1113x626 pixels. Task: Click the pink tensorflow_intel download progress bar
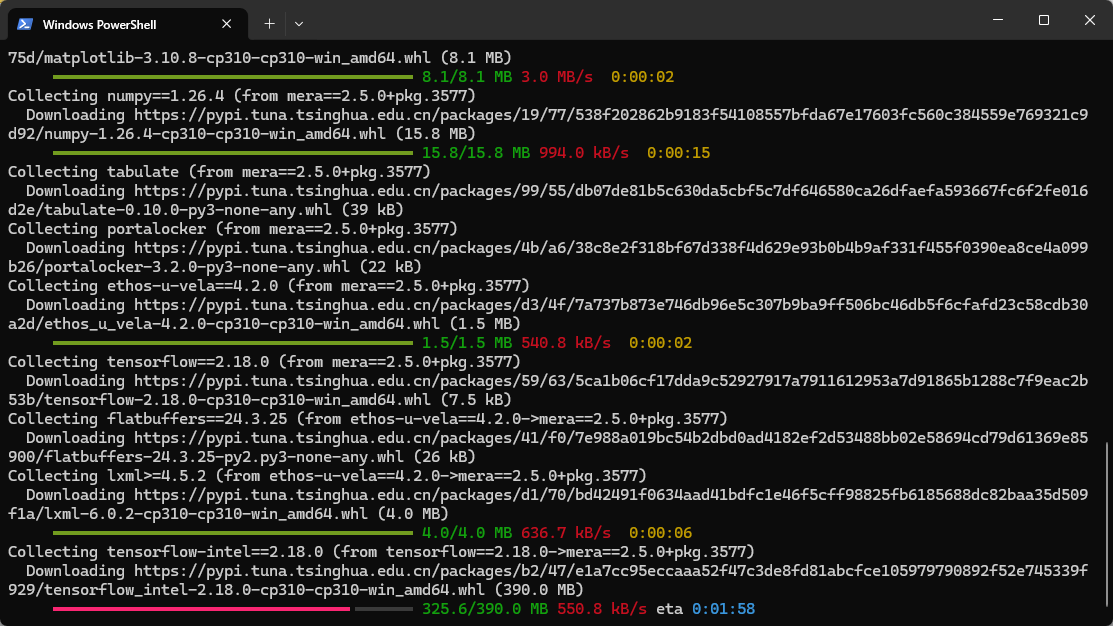[201, 609]
